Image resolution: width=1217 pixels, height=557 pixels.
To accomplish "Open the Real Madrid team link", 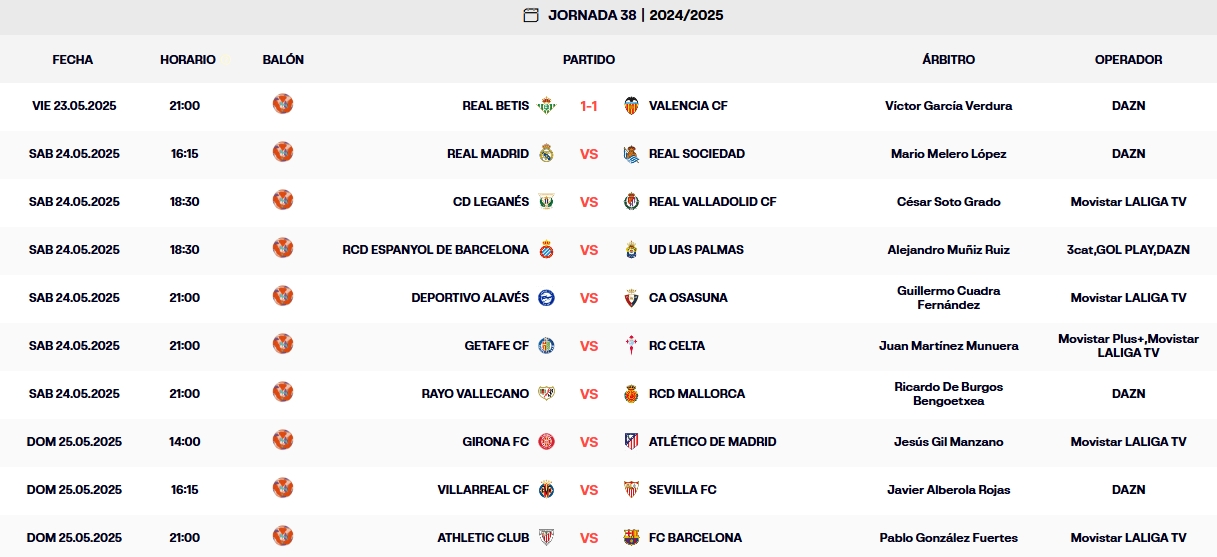I will click(488, 154).
